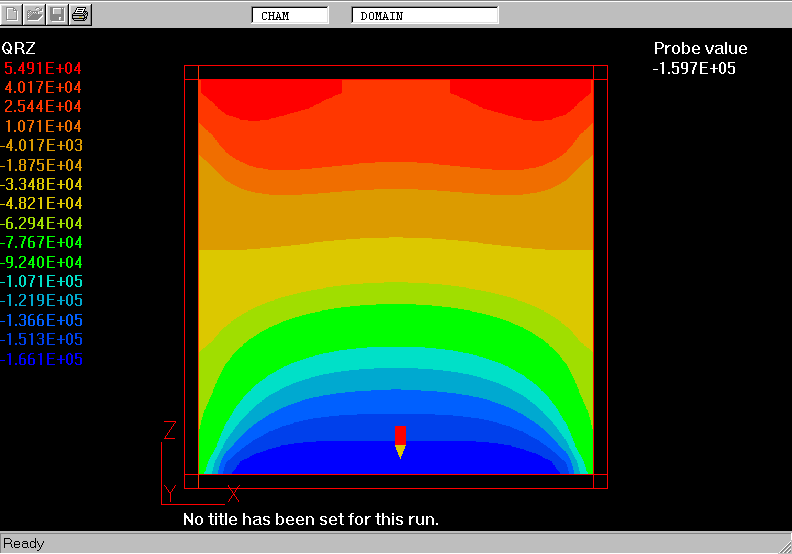Select the -1.071E+05 cyan legend value
792x554 pixels.
click(x=42, y=282)
